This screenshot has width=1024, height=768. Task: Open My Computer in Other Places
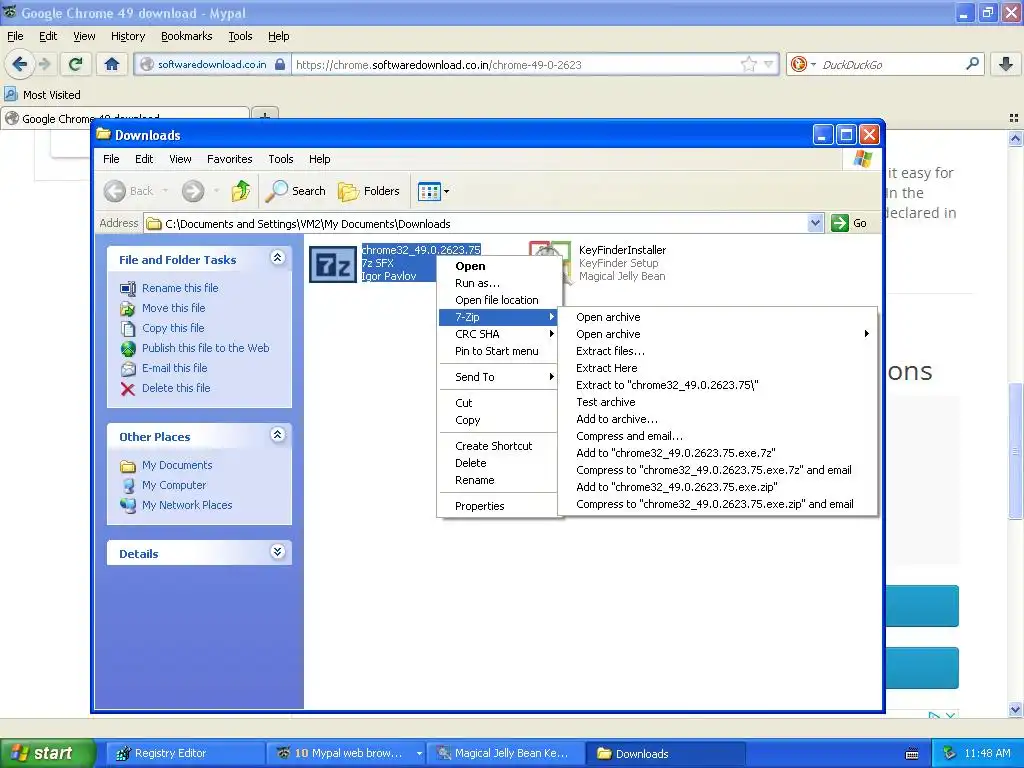pos(174,485)
